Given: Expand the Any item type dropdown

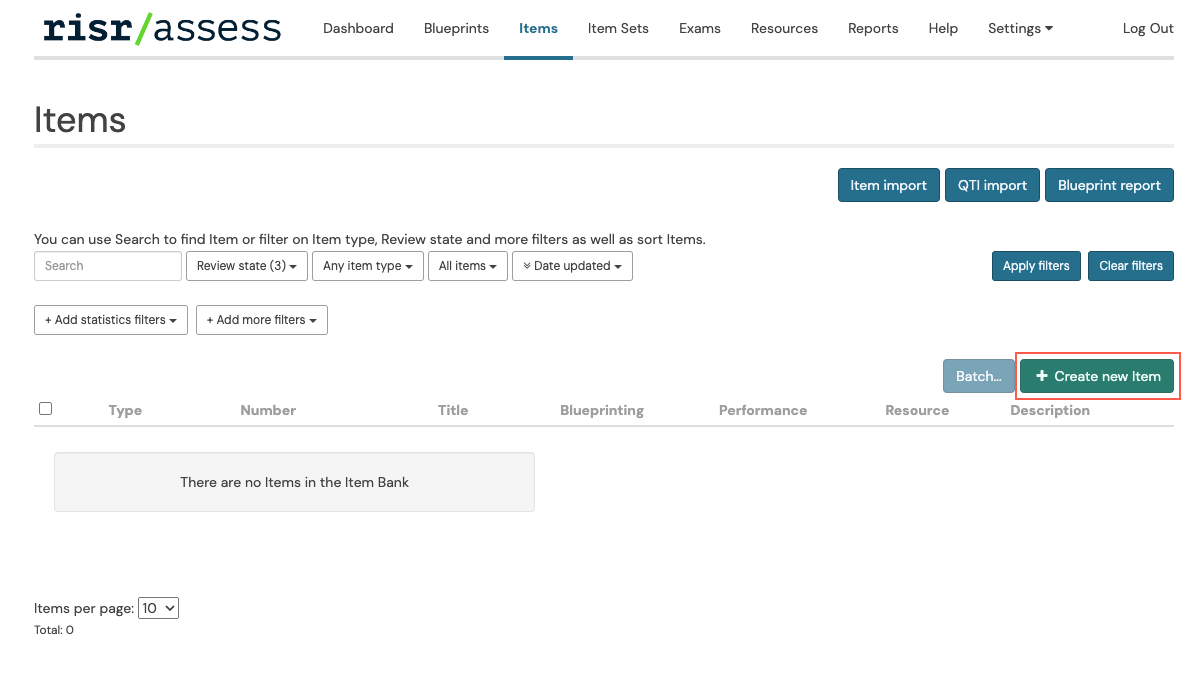Looking at the screenshot, I should (x=367, y=266).
